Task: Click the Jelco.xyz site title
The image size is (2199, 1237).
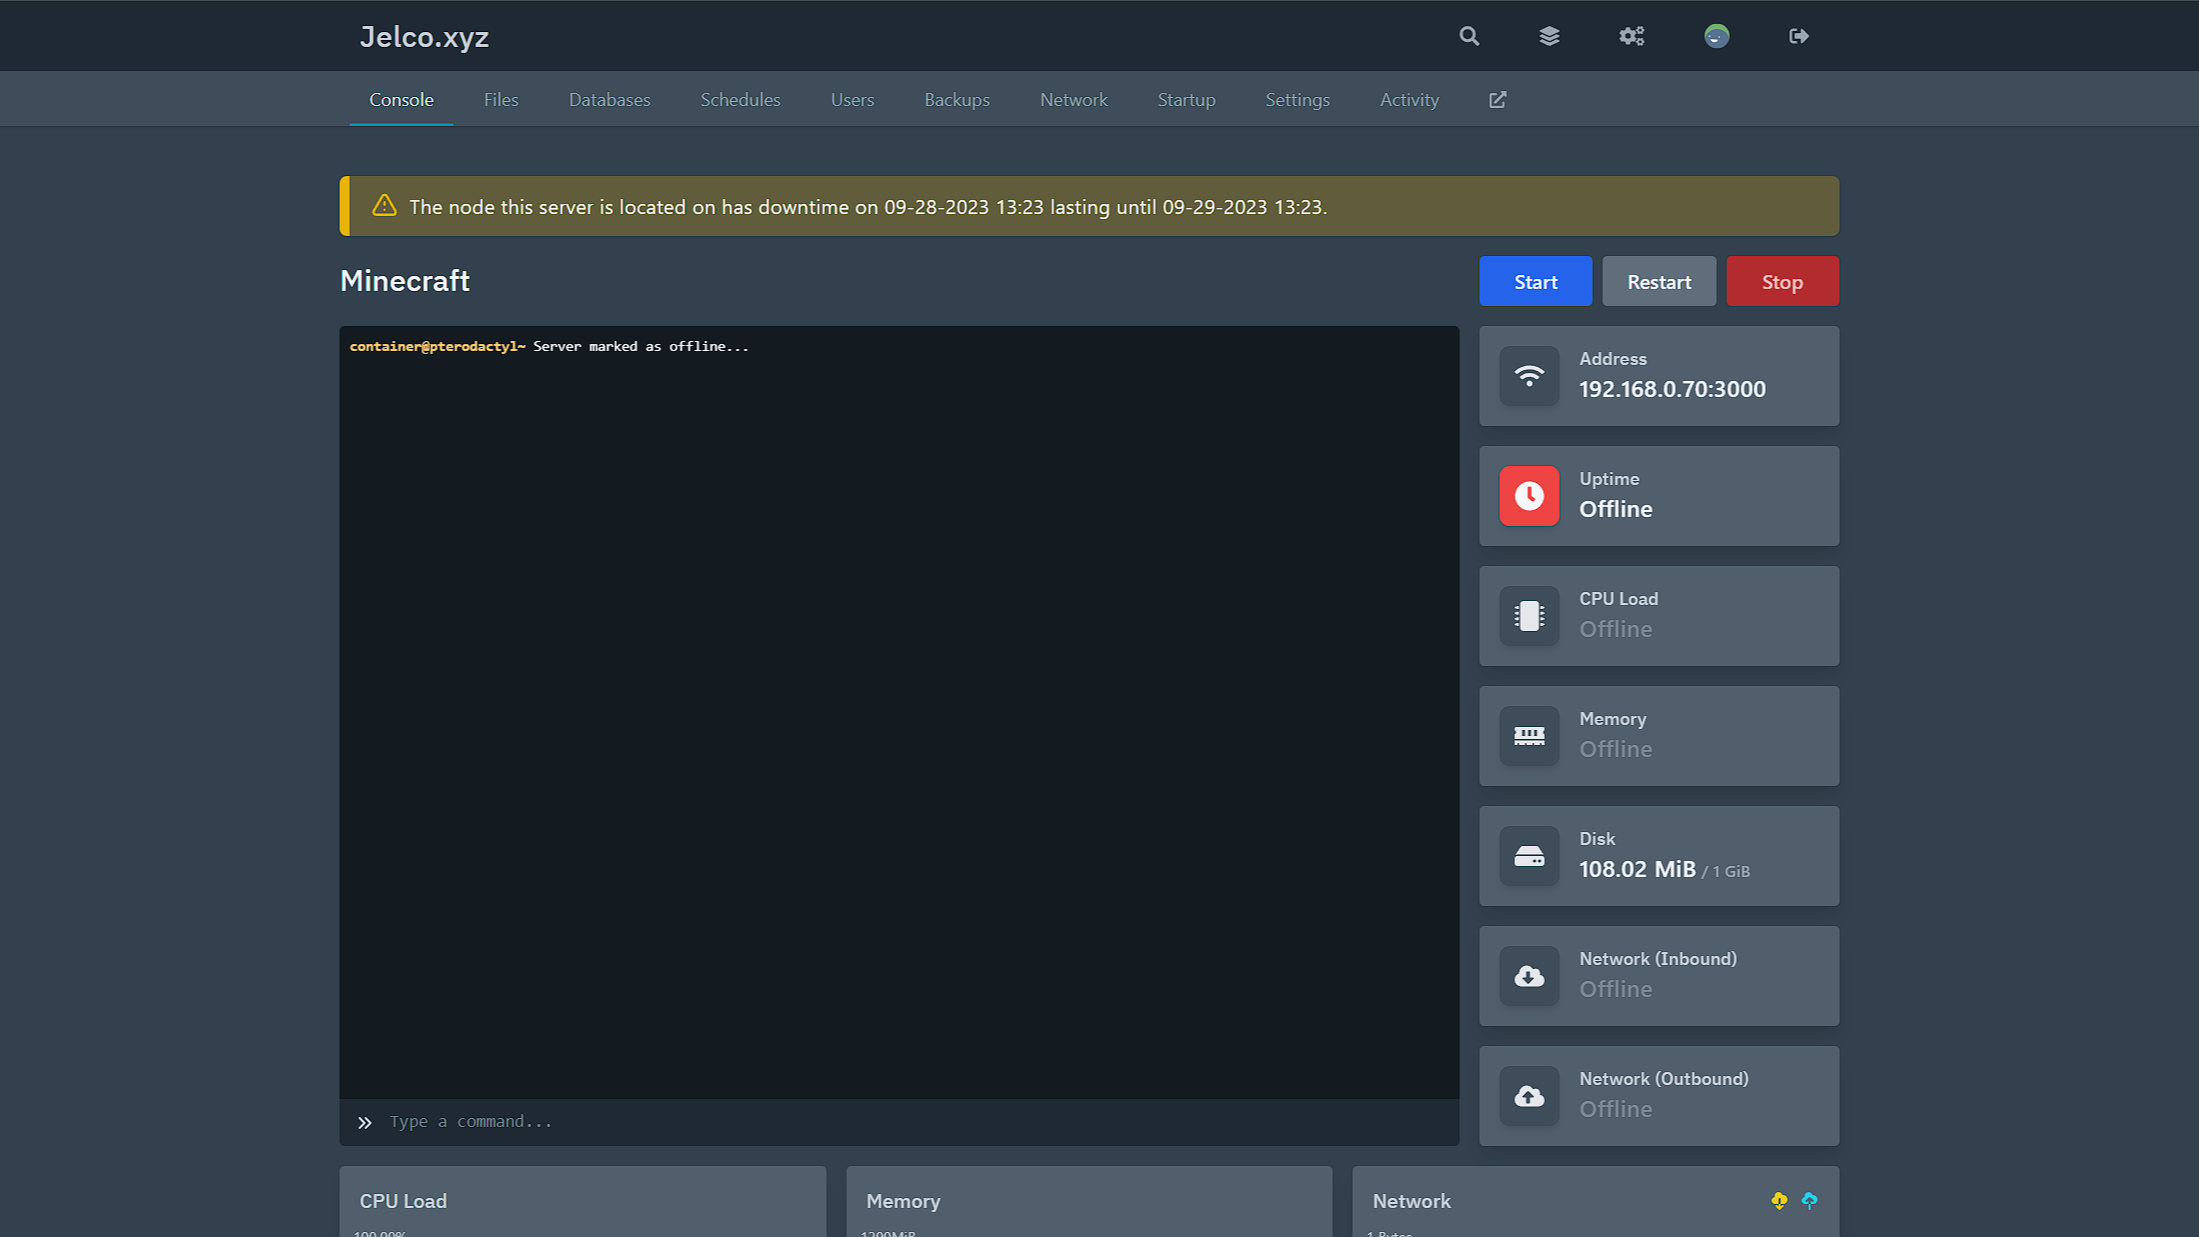Action: point(424,37)
